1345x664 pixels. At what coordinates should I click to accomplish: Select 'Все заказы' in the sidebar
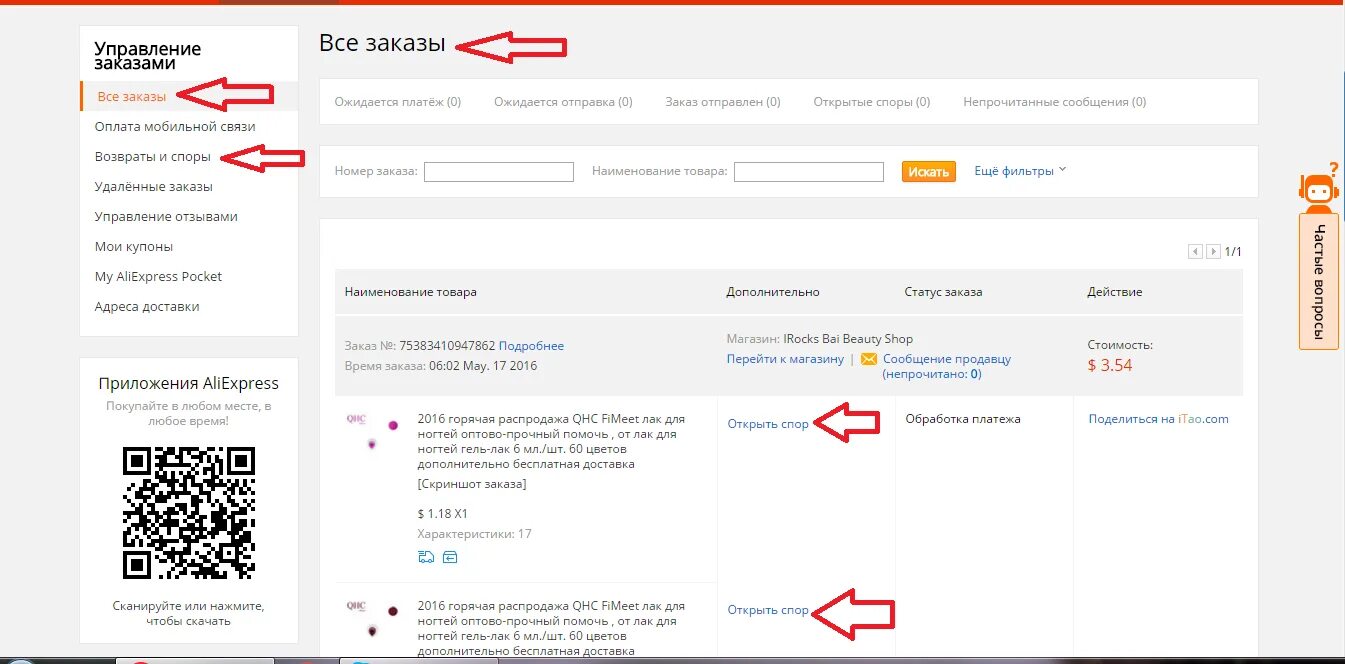(x=131, y=96)
